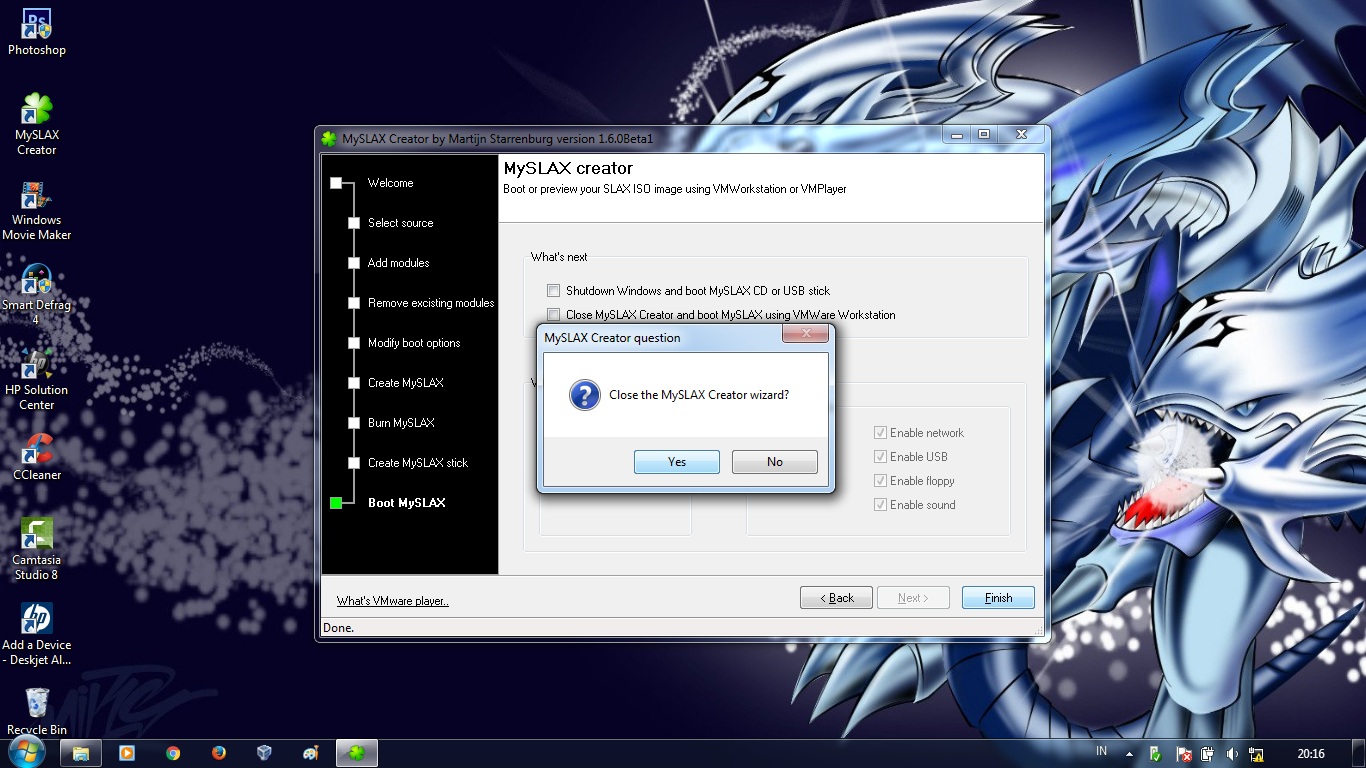The image size is (1366, 768).
Task: Open the Action Center flag tray icon
Action: tap(1182, 754)
